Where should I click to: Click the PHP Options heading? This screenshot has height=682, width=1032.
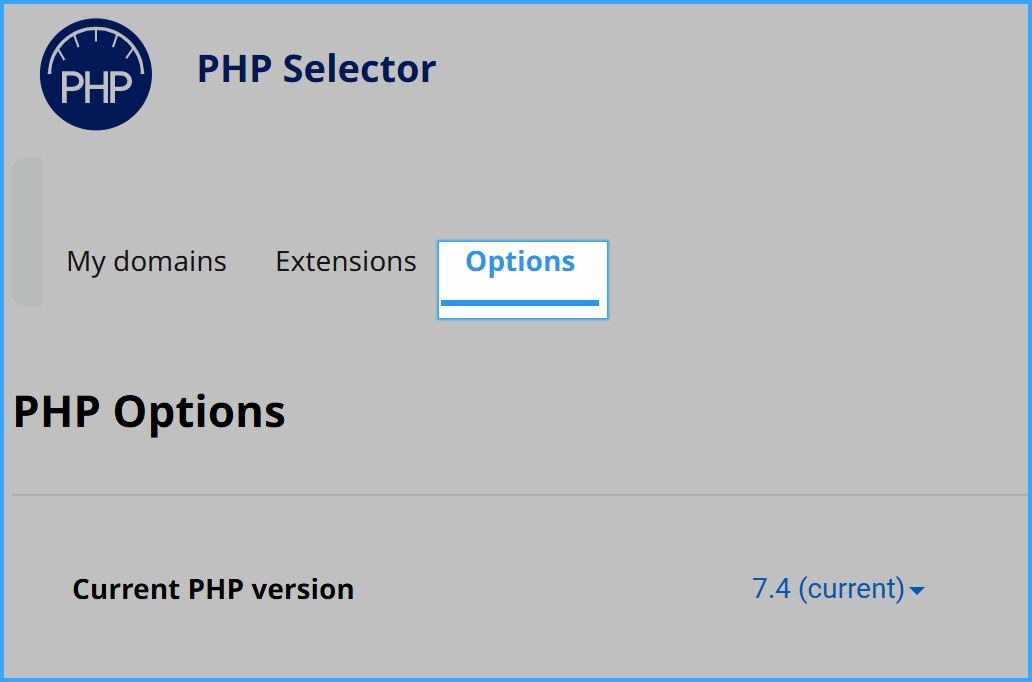149,413
